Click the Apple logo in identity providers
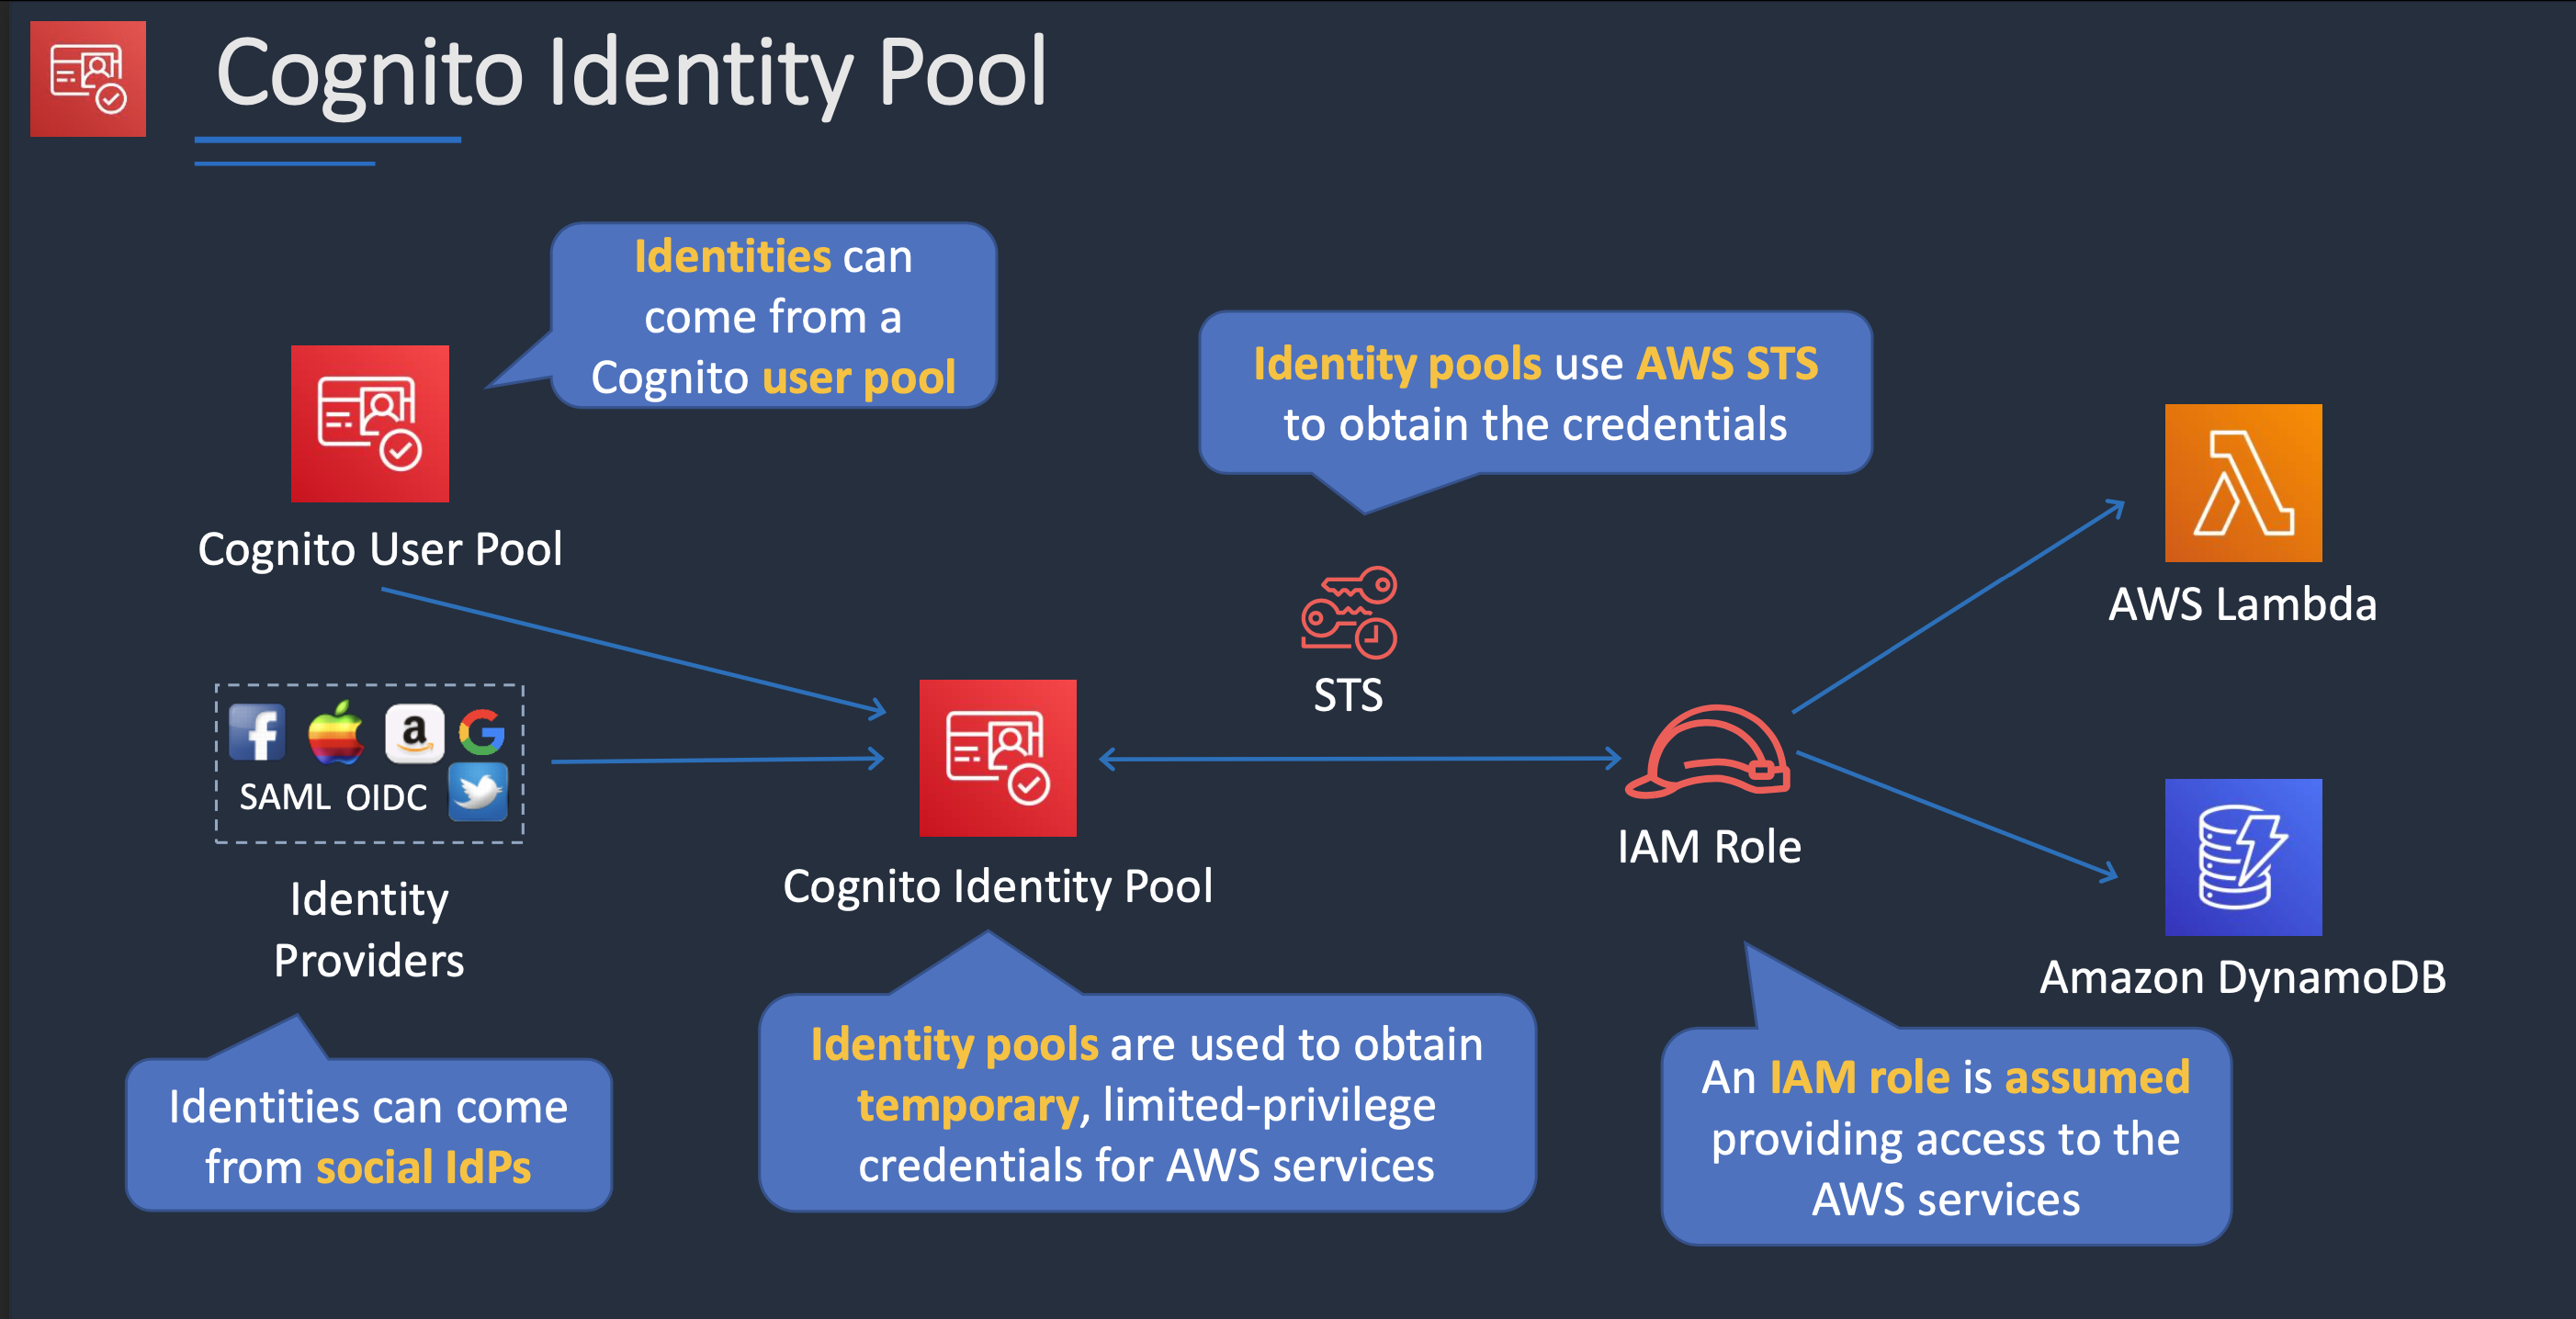Viewport: 2576px width, 1319px height. (335, 732)
